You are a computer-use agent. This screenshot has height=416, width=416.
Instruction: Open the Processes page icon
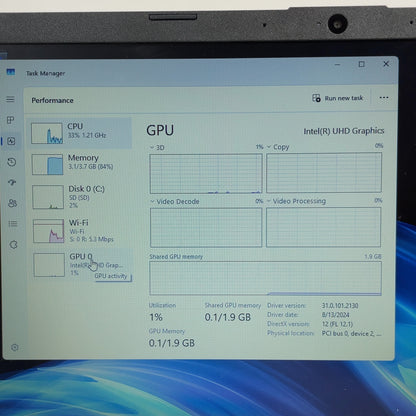11,120
